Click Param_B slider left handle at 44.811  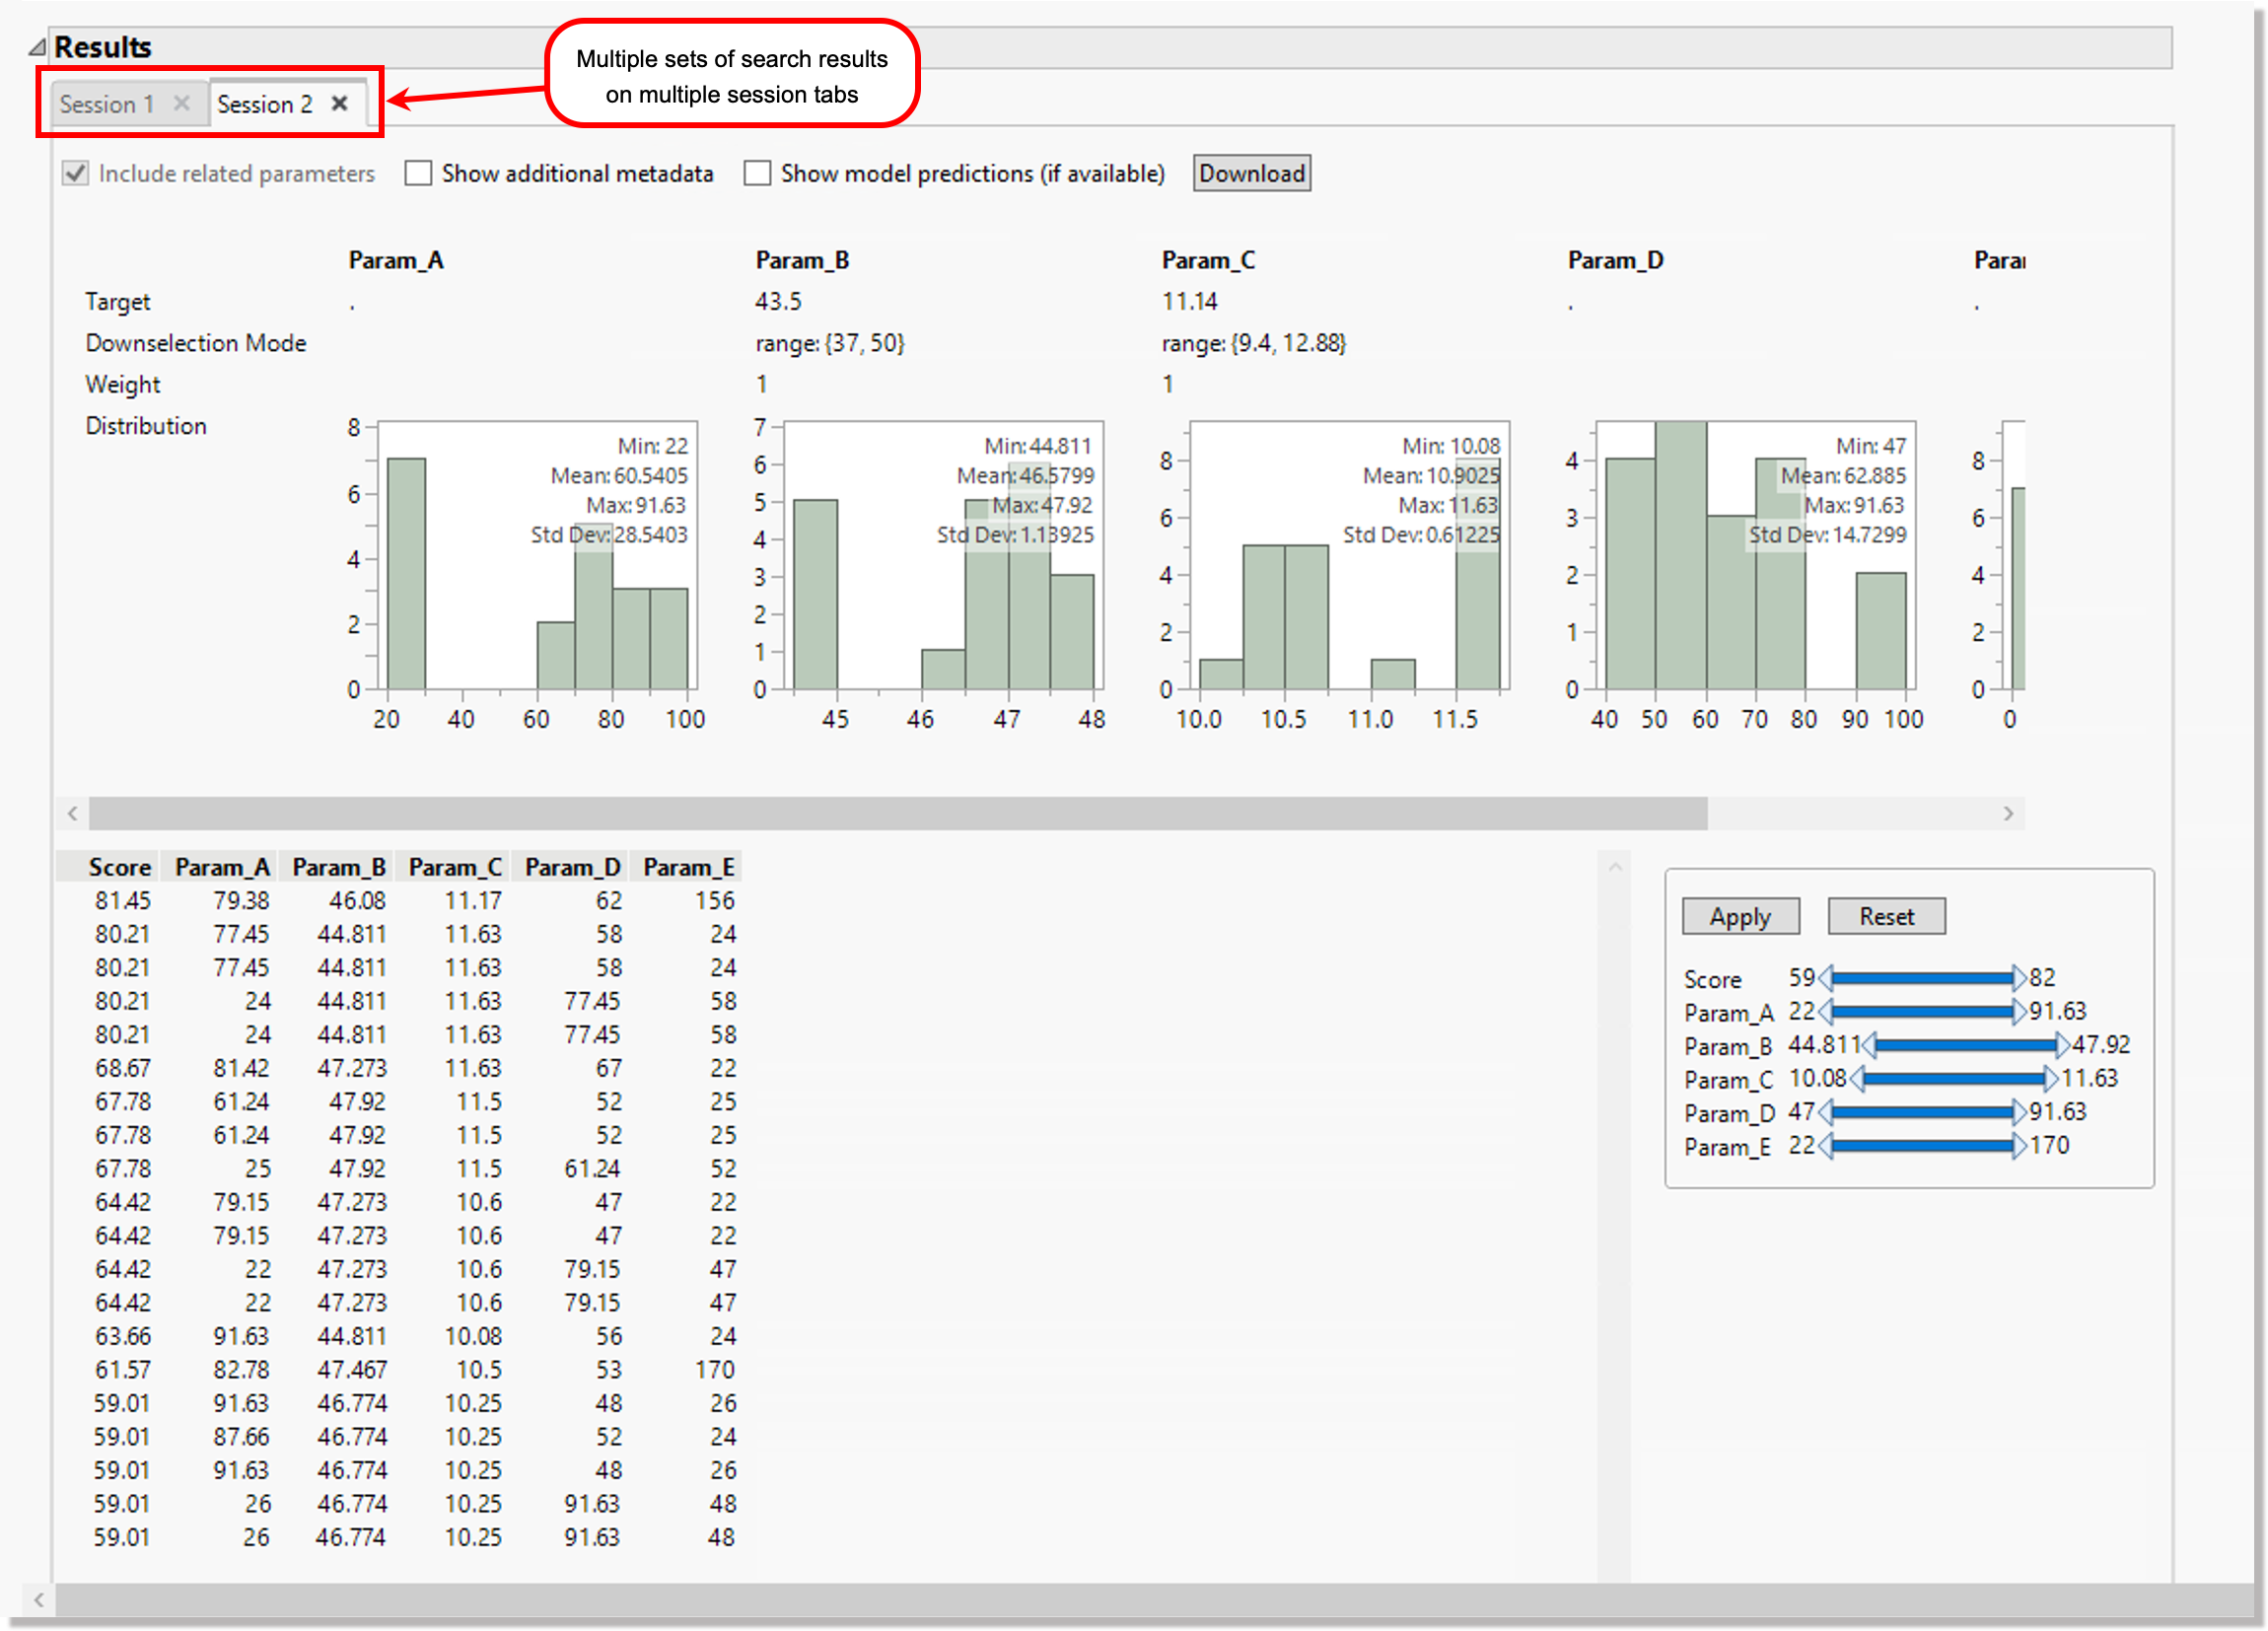point(1869,1046)
